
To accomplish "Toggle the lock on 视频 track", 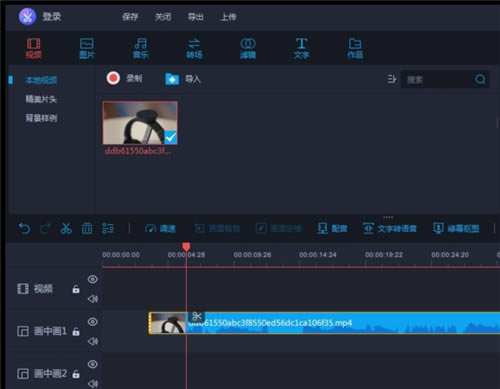I will tap(76, 289).
